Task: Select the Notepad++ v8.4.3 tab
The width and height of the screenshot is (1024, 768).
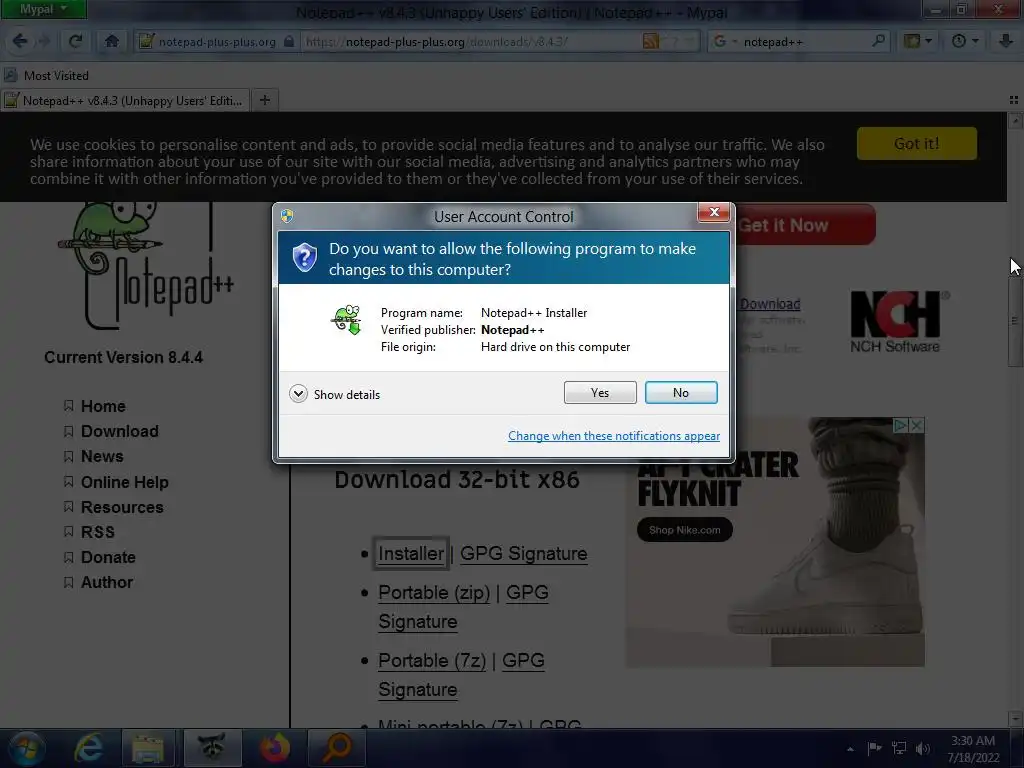Action: tap(125, 101)
